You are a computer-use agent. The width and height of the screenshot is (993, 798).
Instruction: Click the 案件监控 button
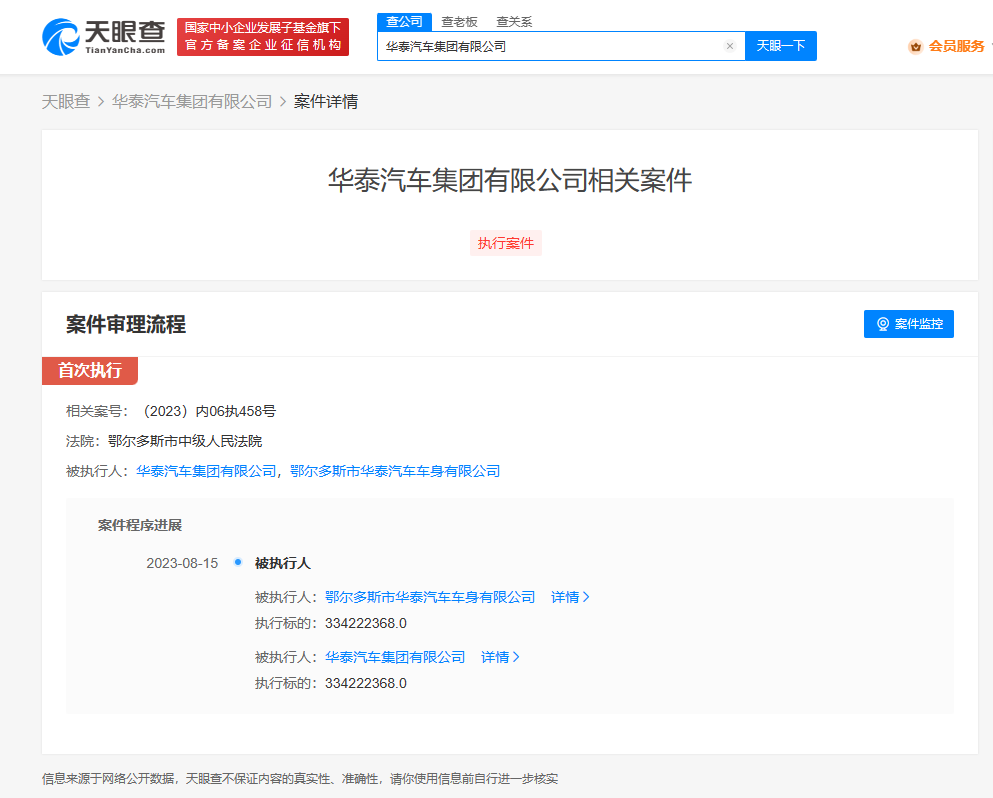click(x=909, y=324)
